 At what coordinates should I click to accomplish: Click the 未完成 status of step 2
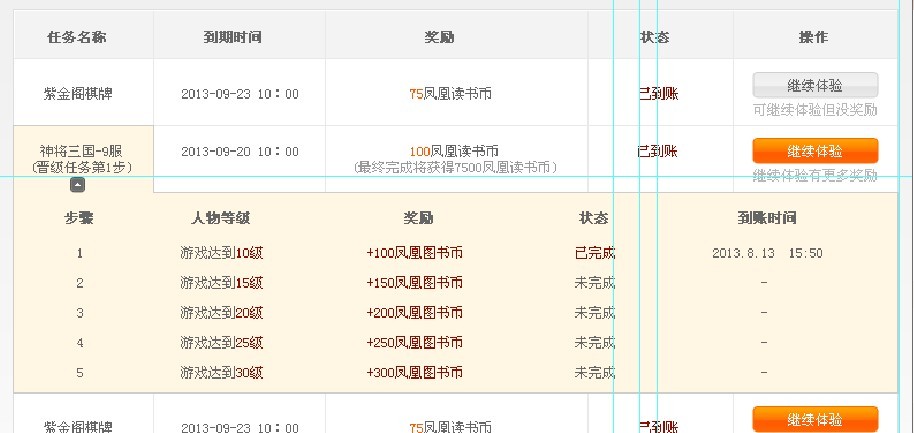(595, 283)
